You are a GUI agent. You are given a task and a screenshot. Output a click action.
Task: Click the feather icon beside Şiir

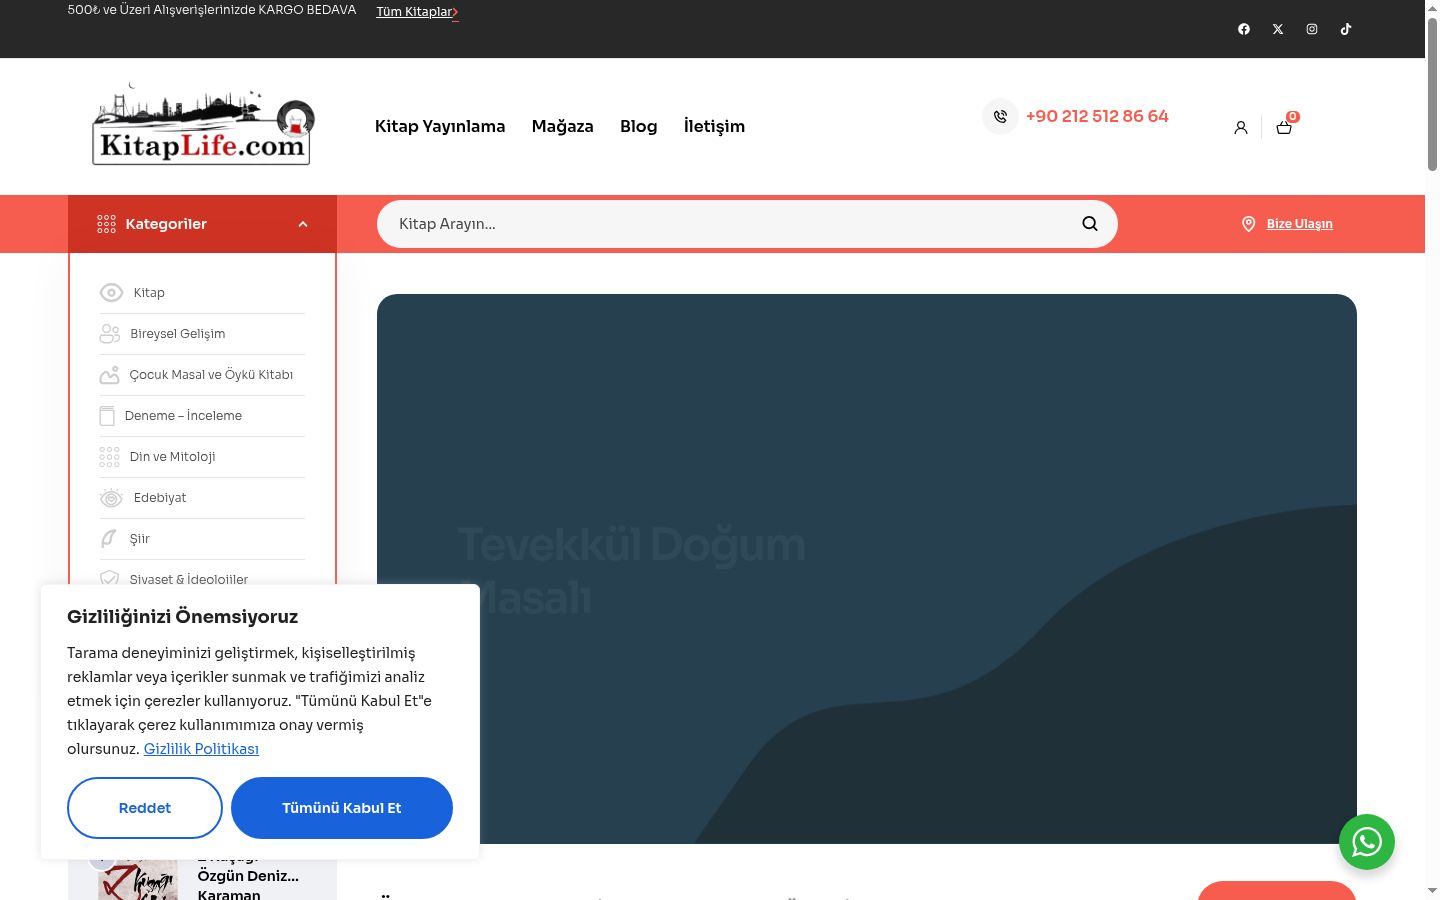108,539
